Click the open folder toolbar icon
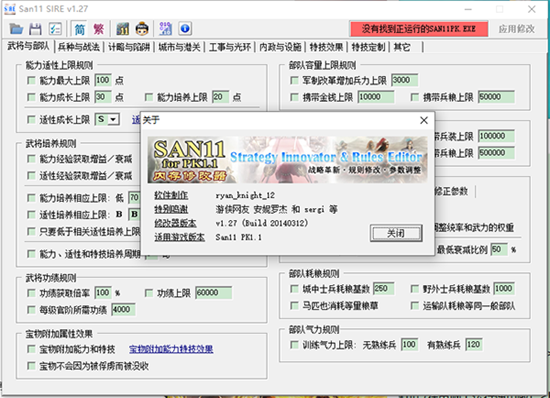This screenshot has height=398, width=550. 16,29
